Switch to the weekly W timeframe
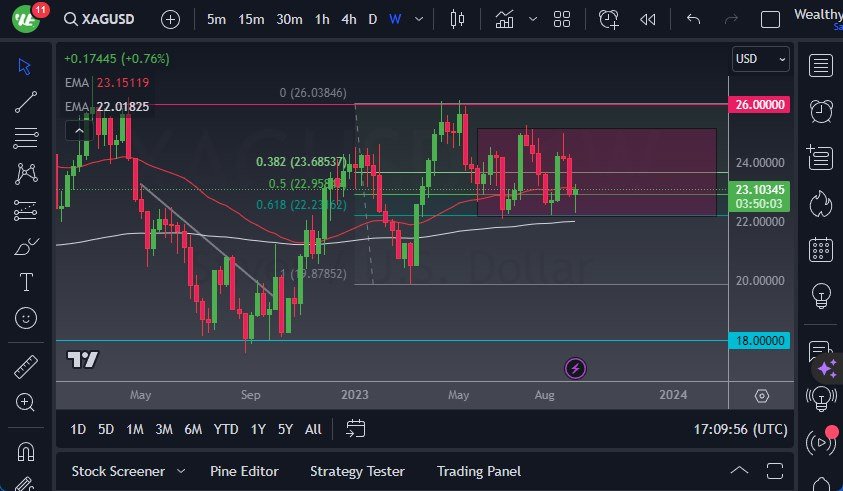This screenshot has width=843, height=491. tap(395, 19)
